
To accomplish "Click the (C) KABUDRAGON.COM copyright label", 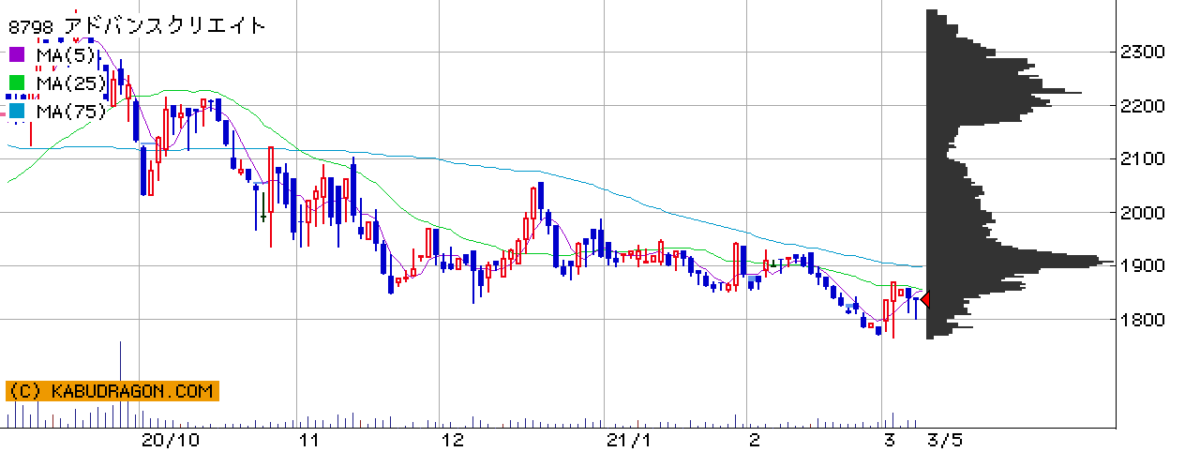I will [x=112, y=391].
